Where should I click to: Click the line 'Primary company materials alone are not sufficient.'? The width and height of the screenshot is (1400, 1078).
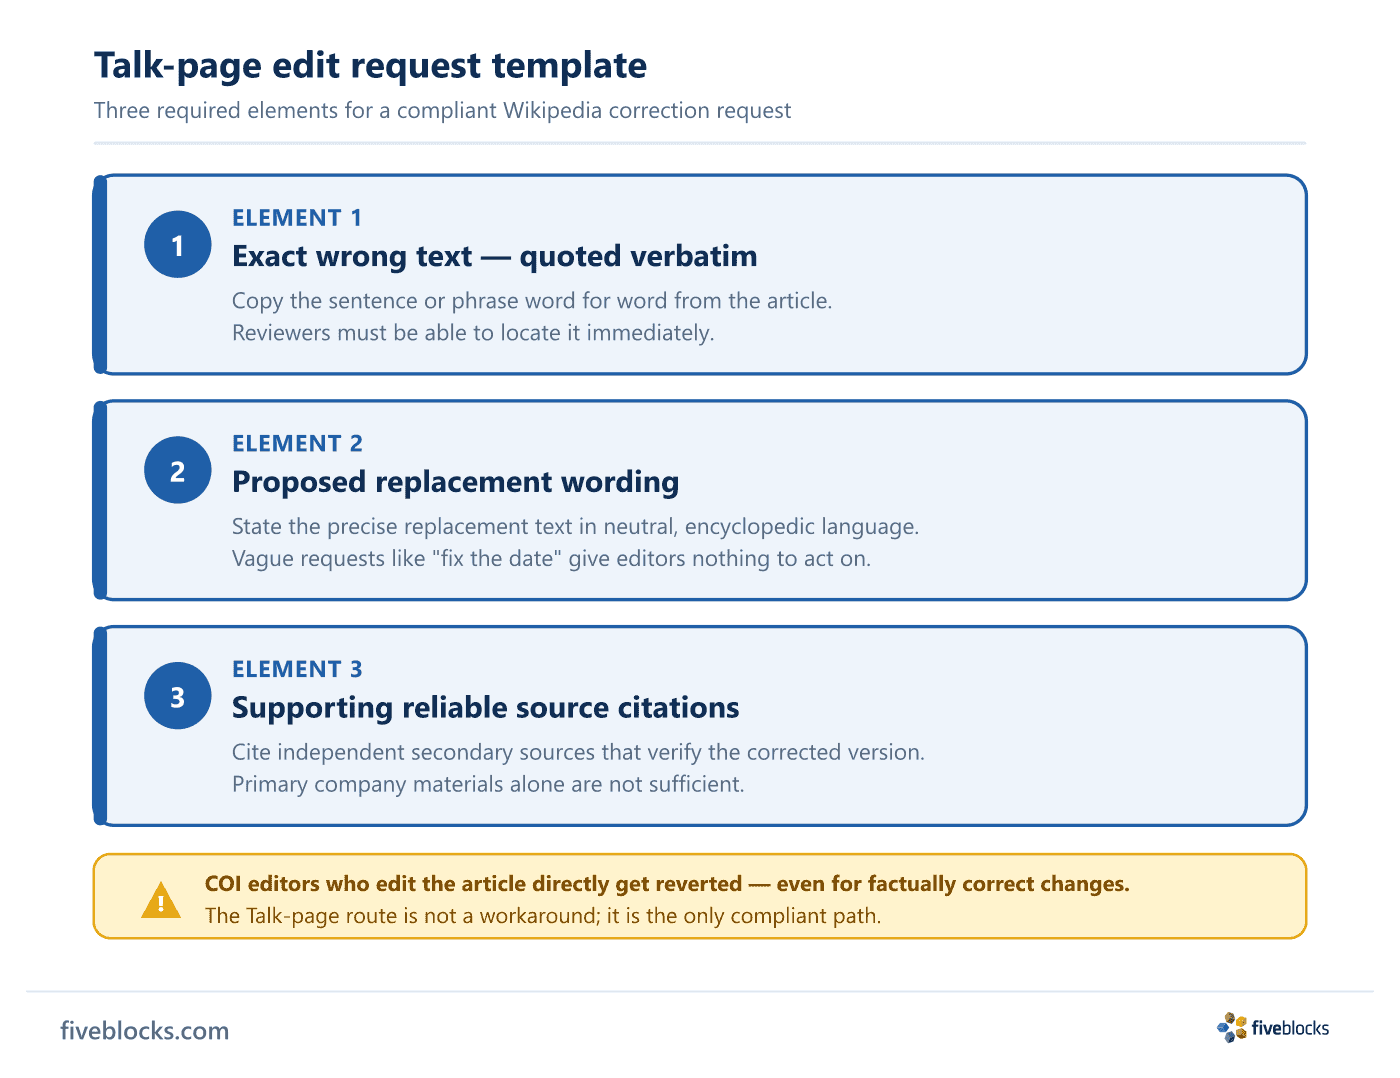pyautogui.click(x=488, y=784)
